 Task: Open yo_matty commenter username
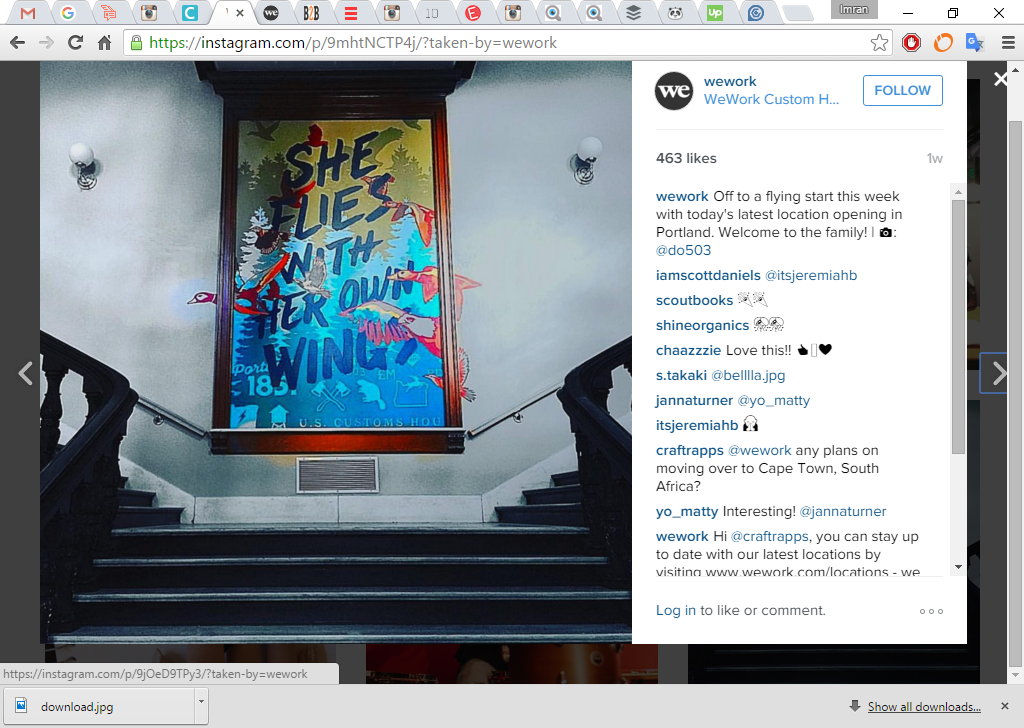[x=686, y=512]
